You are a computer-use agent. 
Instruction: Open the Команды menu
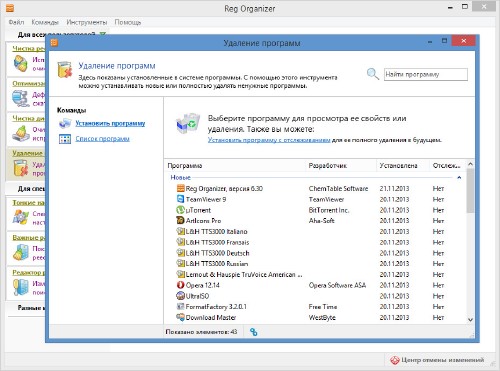coord(45,22)
